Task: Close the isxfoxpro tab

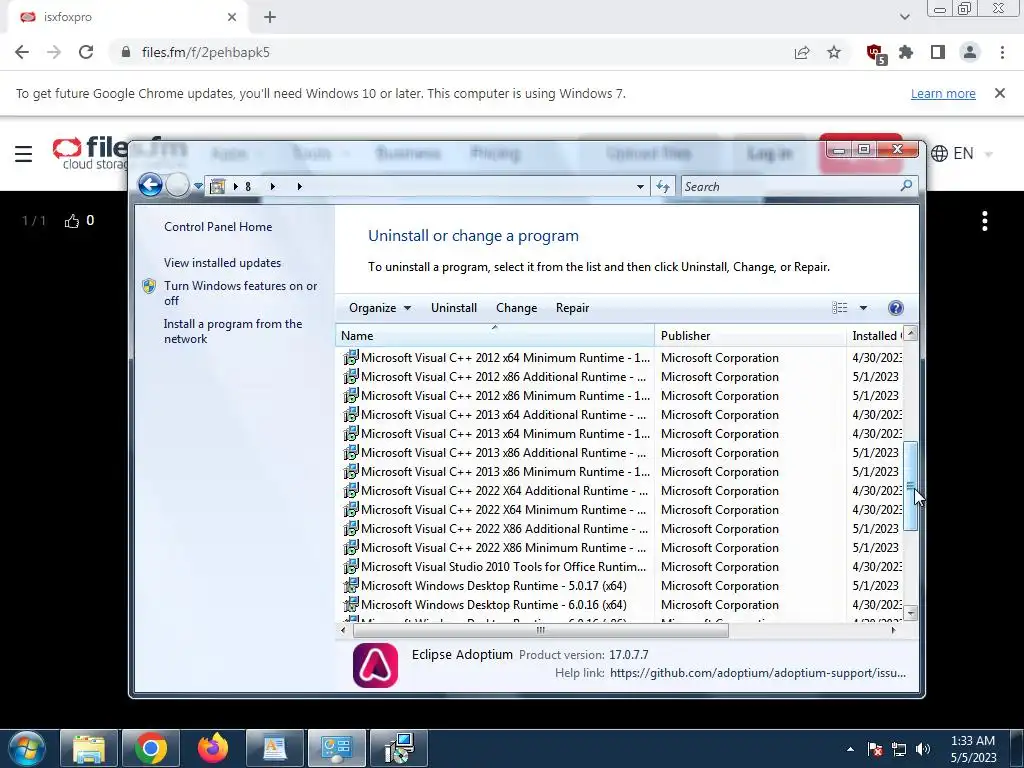Action: click(232, 17)
